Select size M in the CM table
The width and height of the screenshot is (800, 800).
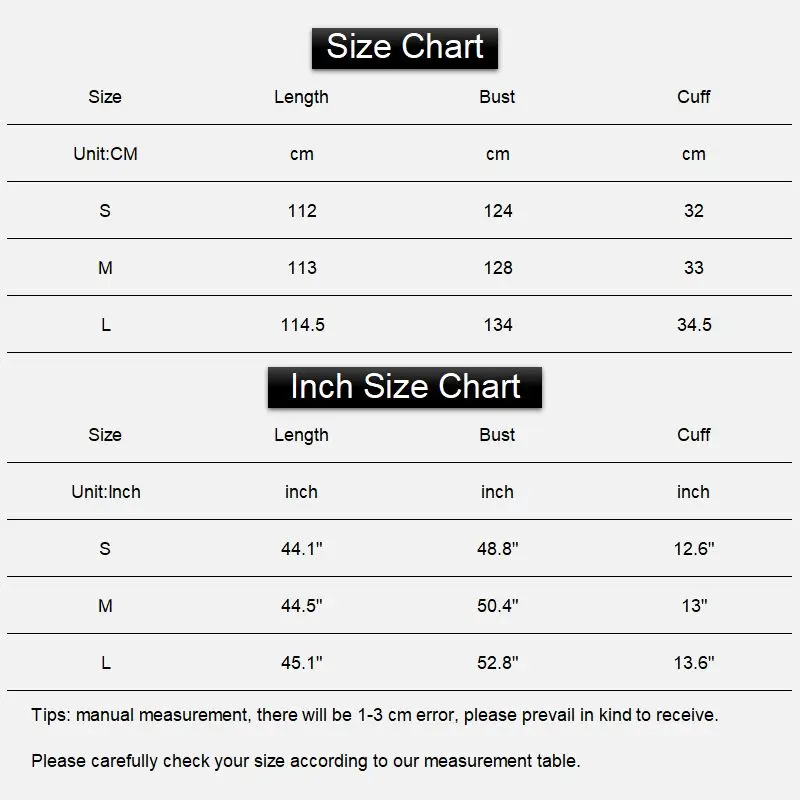105,268
